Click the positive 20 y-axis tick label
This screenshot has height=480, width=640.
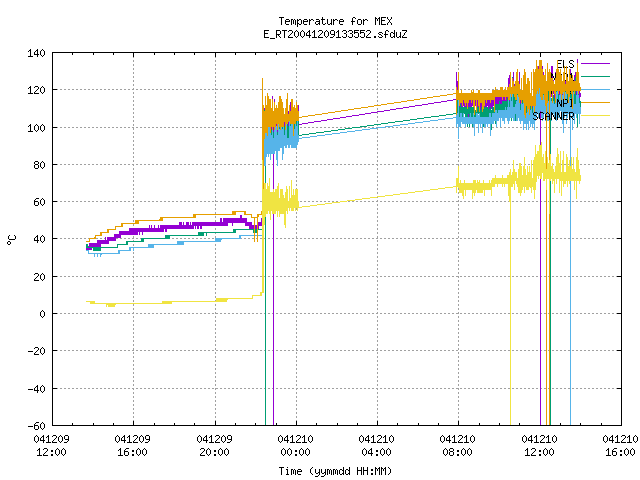(39, 277)
